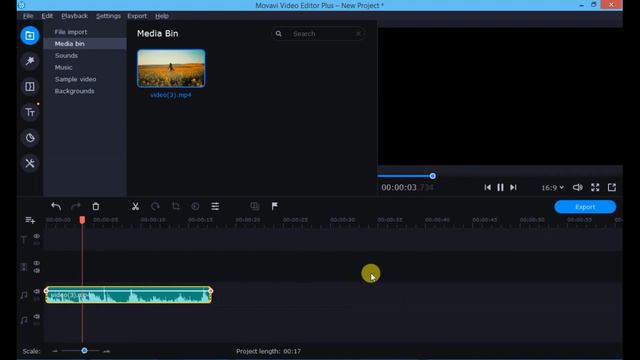
Task: Skip to next frame in preview
Action: [x=513, y=187]
